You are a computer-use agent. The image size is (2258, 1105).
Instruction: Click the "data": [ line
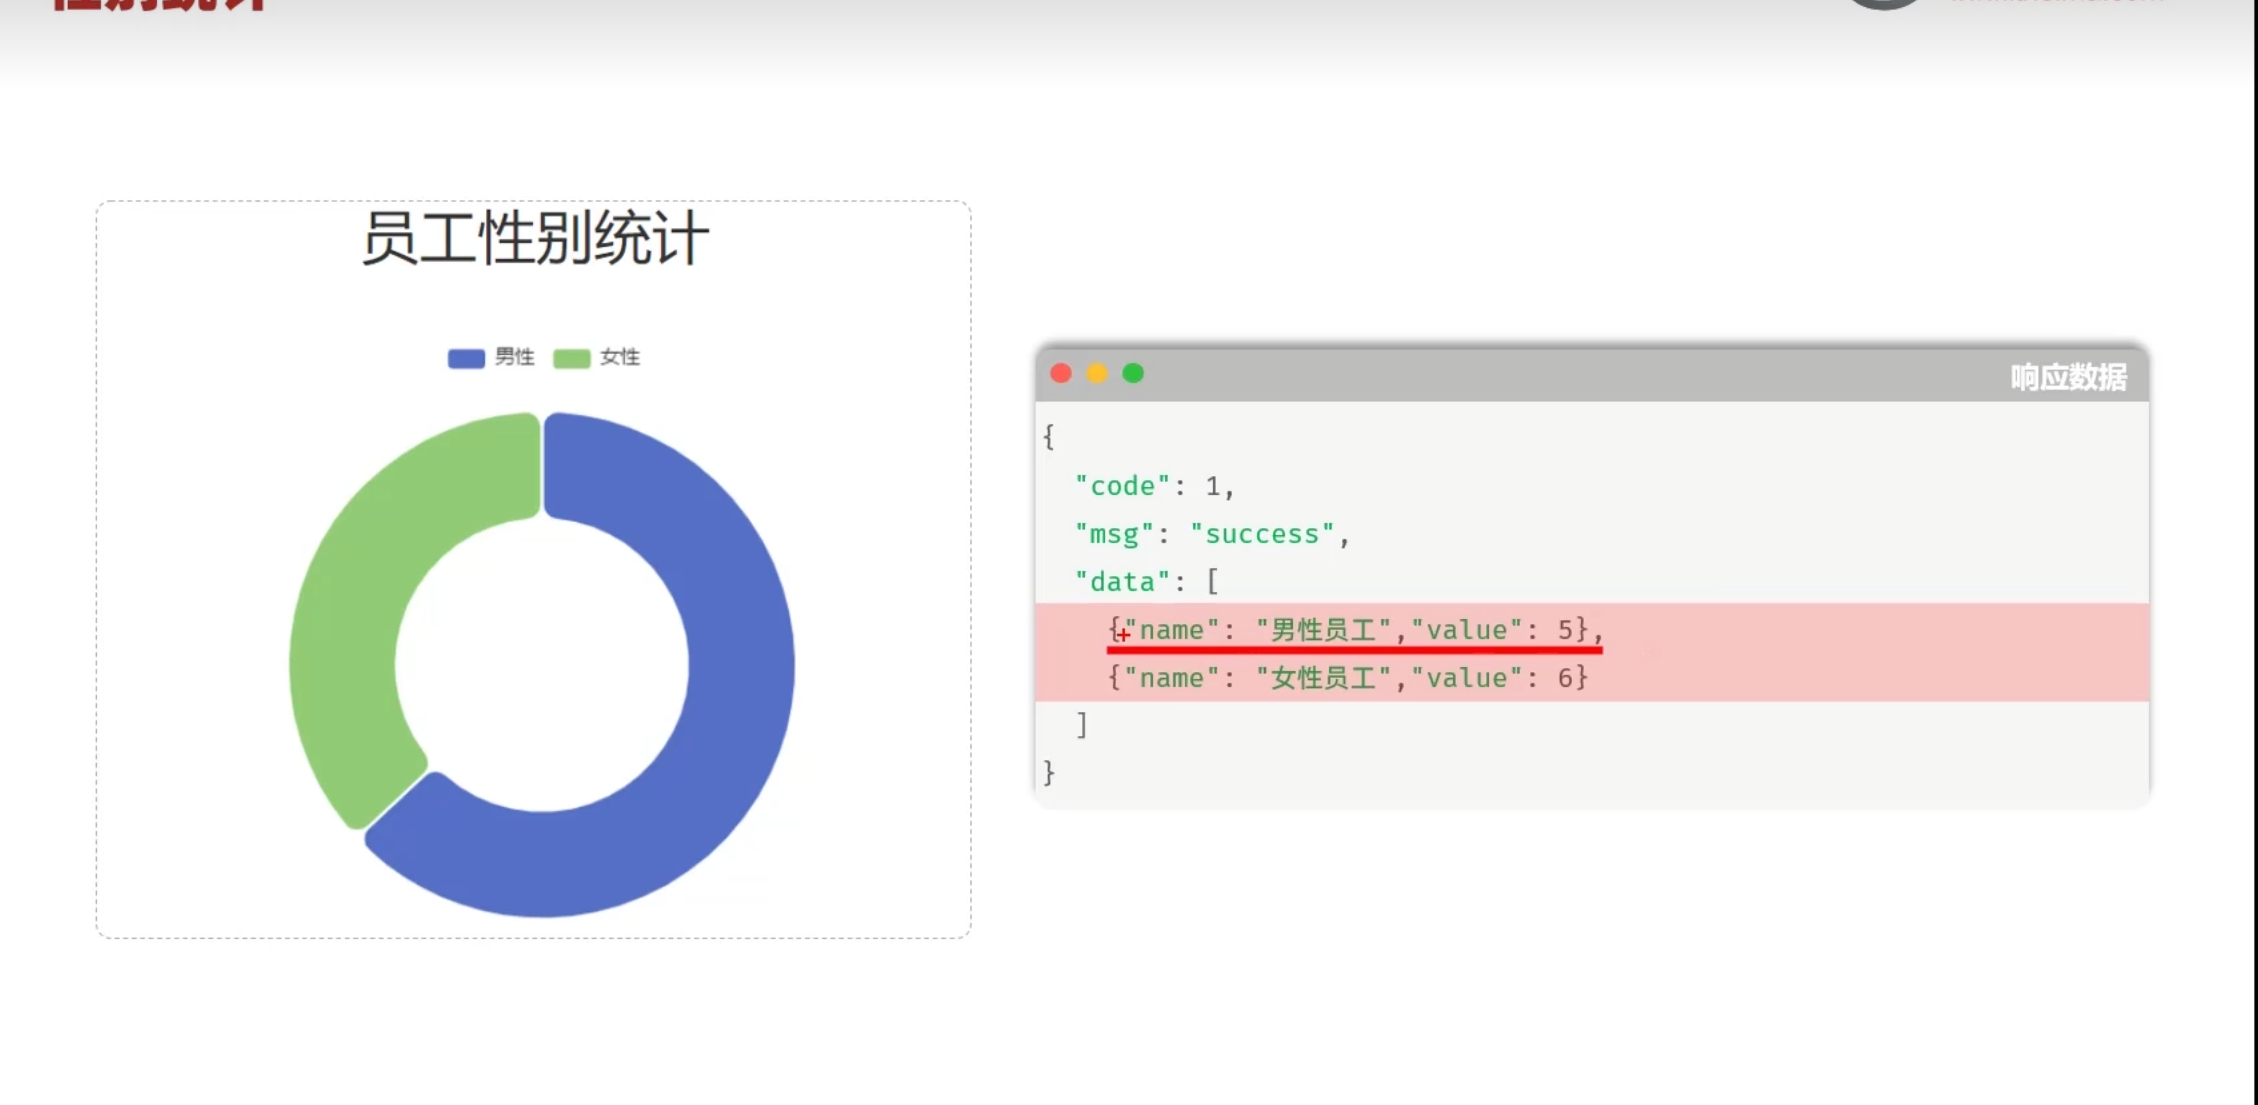tap(1146, 582)
